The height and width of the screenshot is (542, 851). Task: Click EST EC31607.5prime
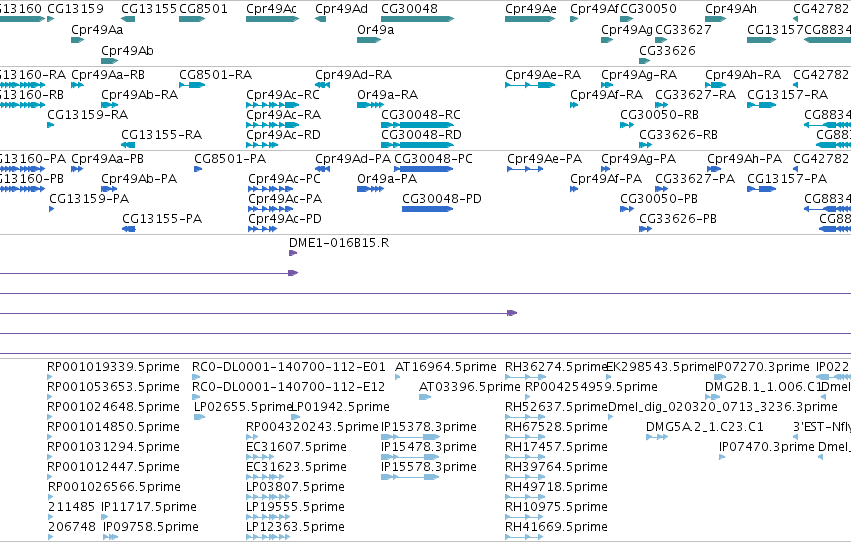[260, 457]
